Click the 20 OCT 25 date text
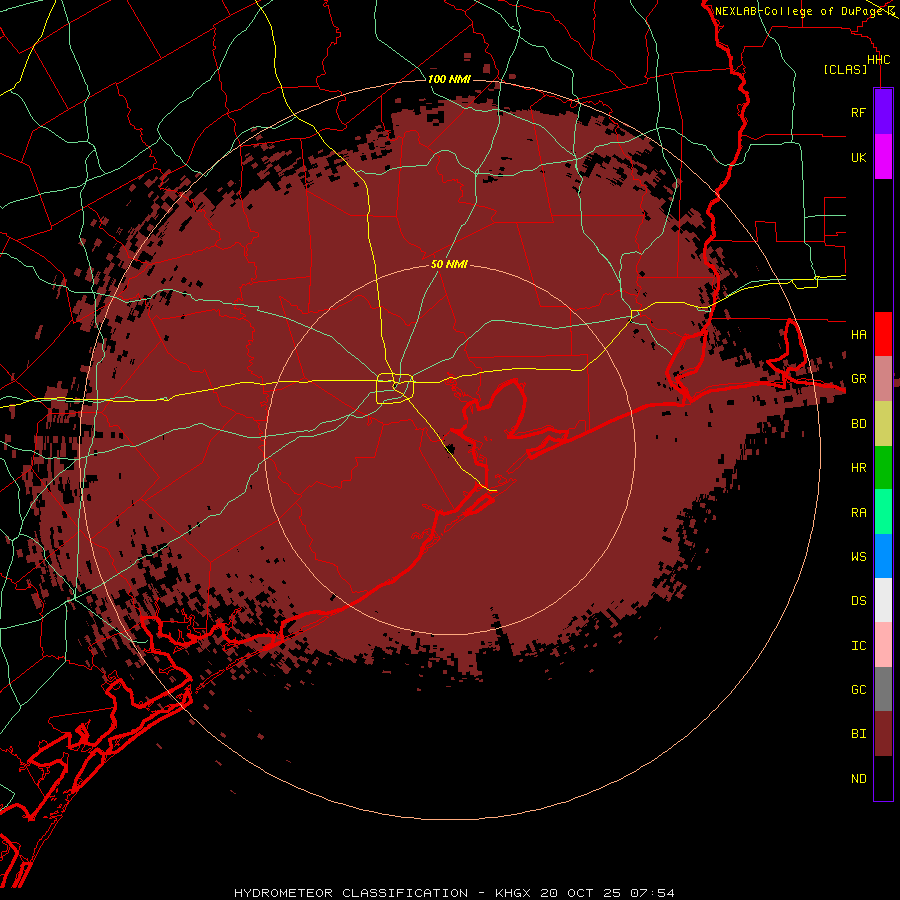Image resolution: width=900 pixels, height=900 pixels. click(x=581, y=893)
